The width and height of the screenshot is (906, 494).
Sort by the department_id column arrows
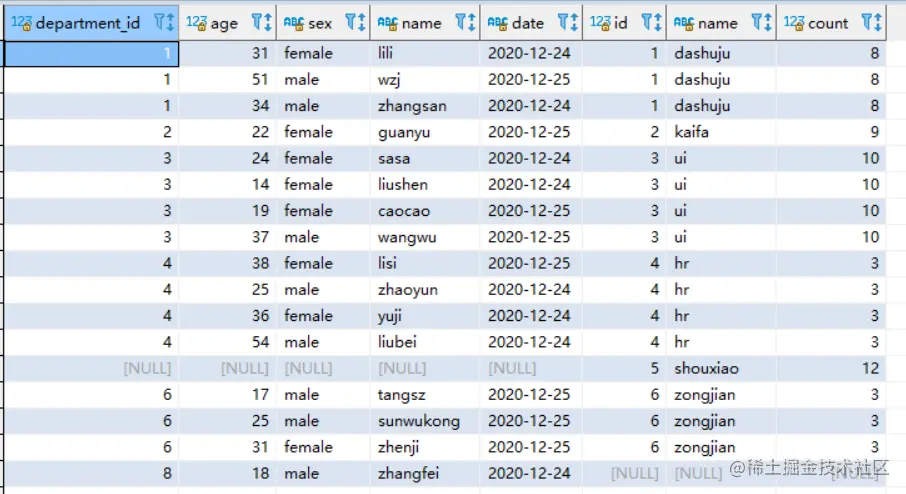point(170,23)
